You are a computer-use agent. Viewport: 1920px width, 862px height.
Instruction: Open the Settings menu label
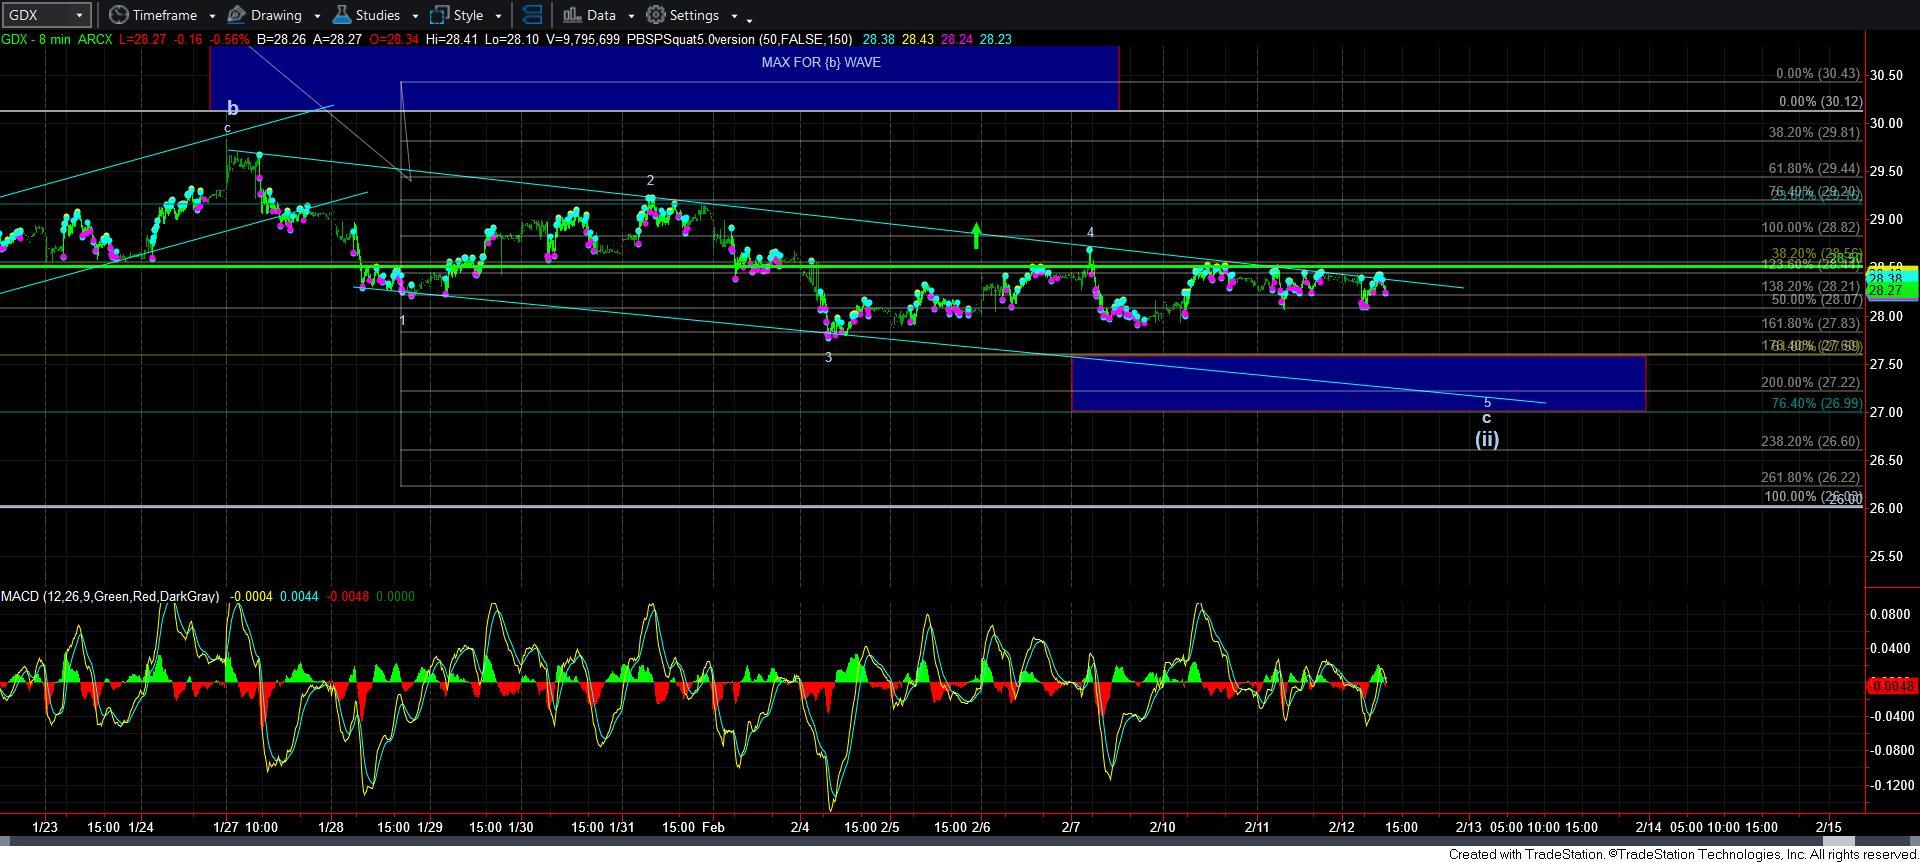click(x=694, y=15)
